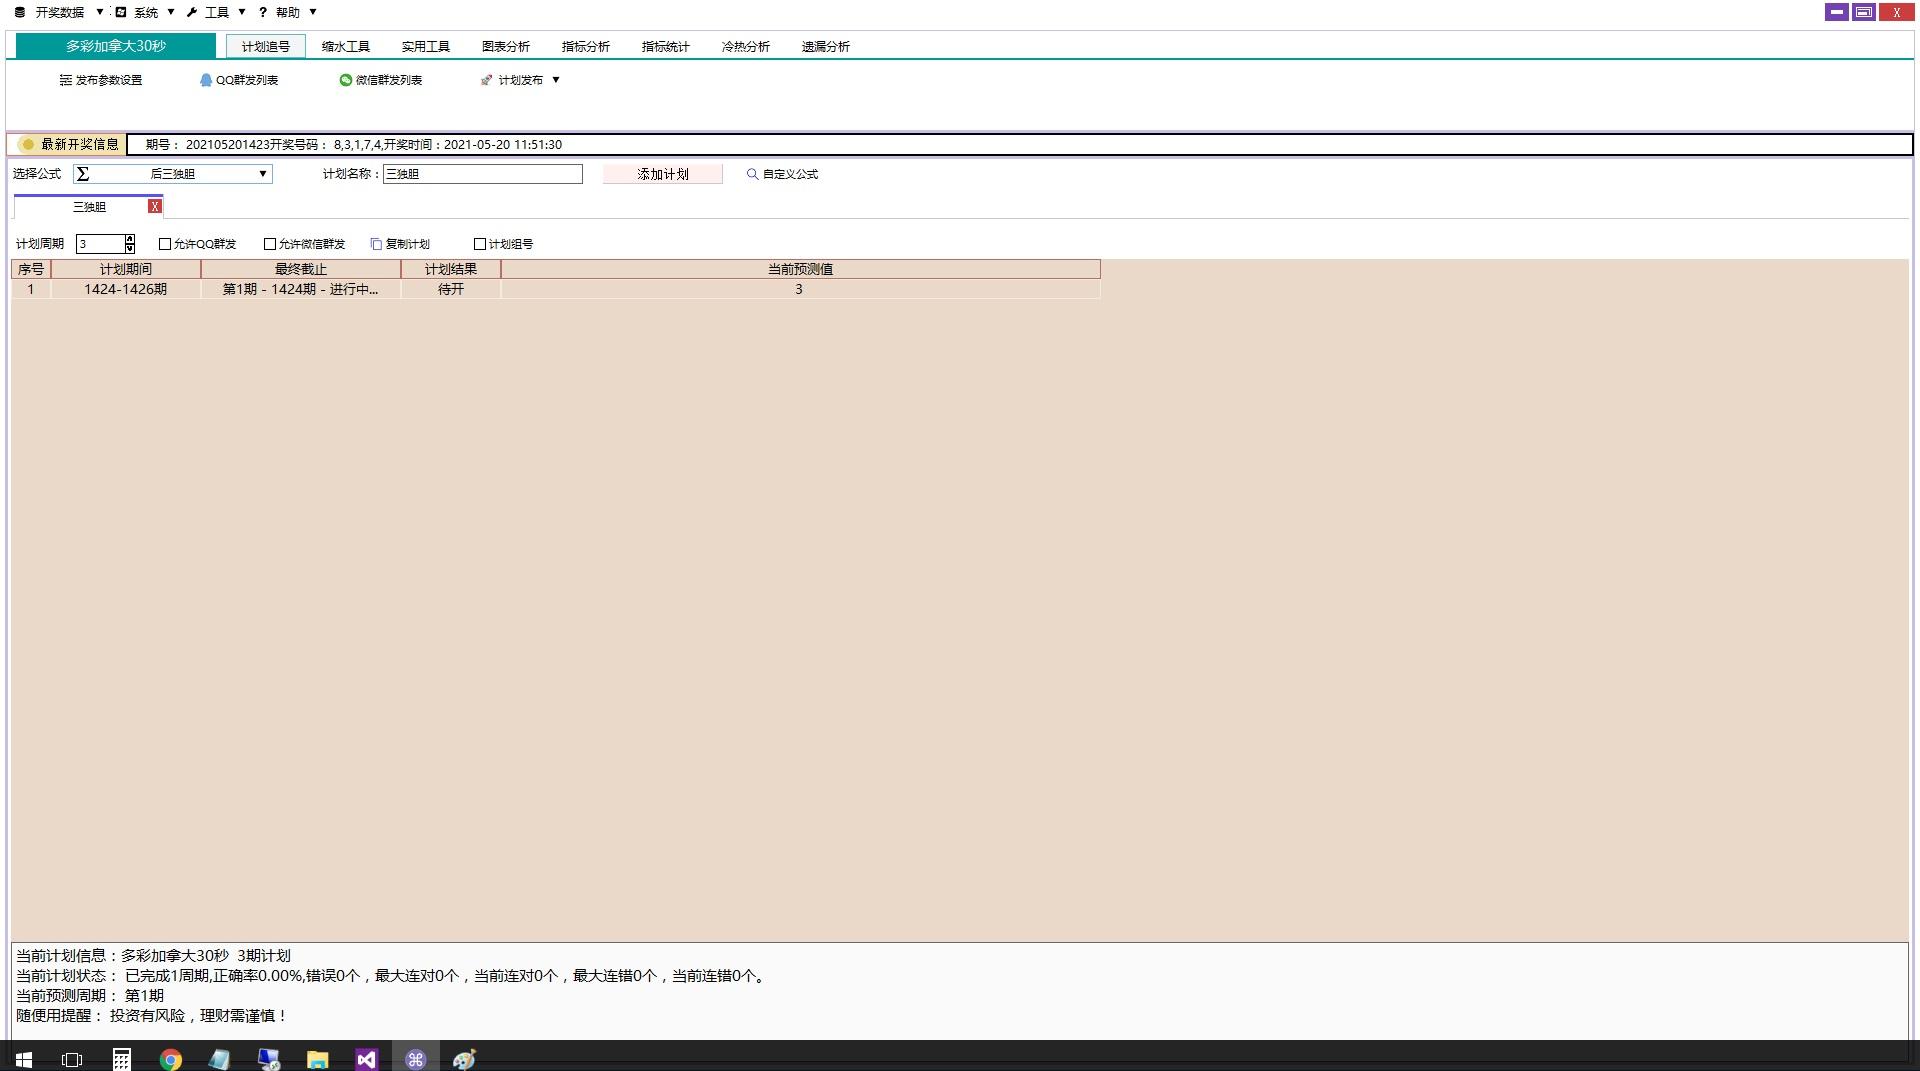Expand the 系统 menu arrow

click(x=171, y=12)
